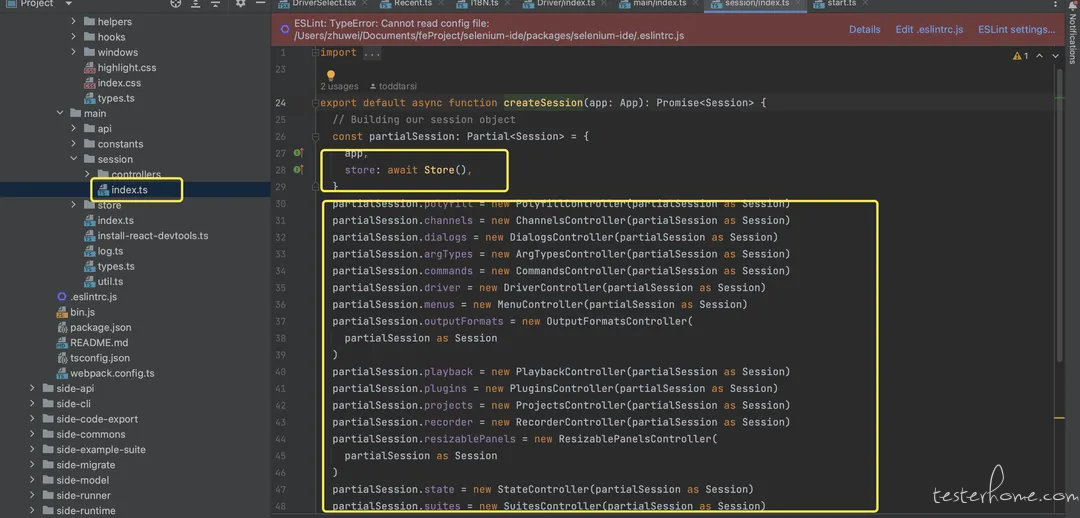The height and width of the screenshot is (518, 1080).
Task: Open ESLint settings link
Action: 1017,30
